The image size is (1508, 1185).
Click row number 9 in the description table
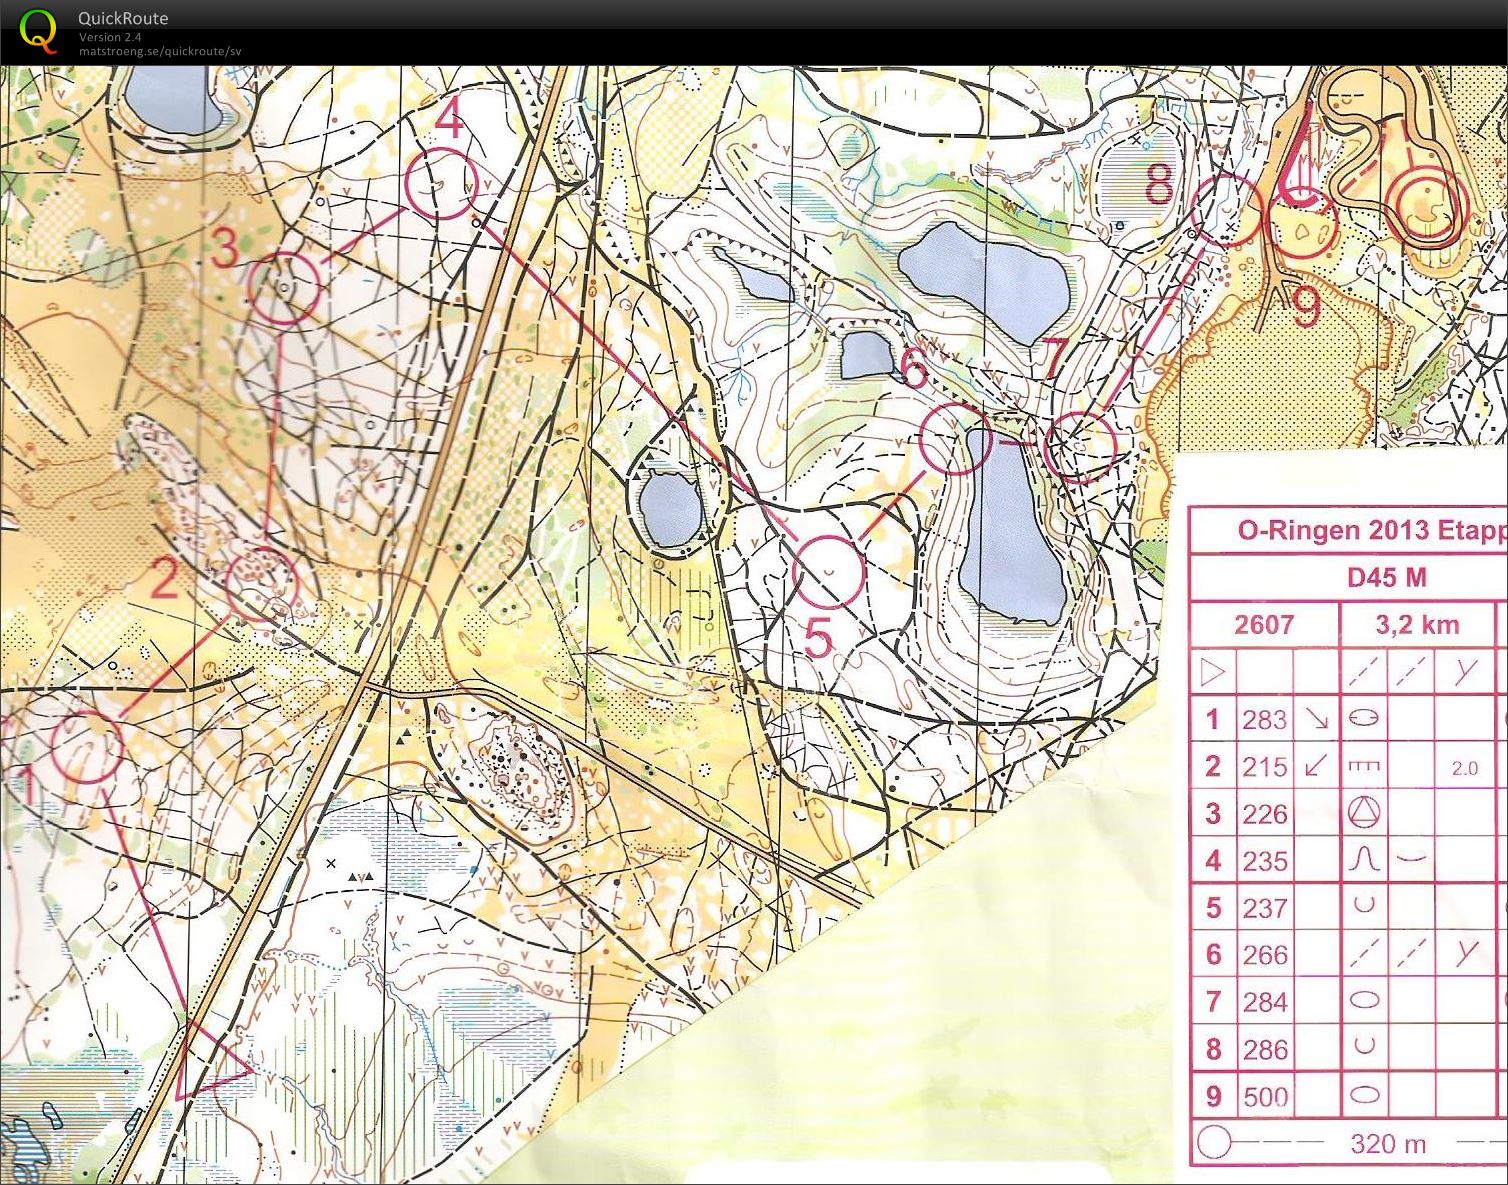(1213, 1096)
